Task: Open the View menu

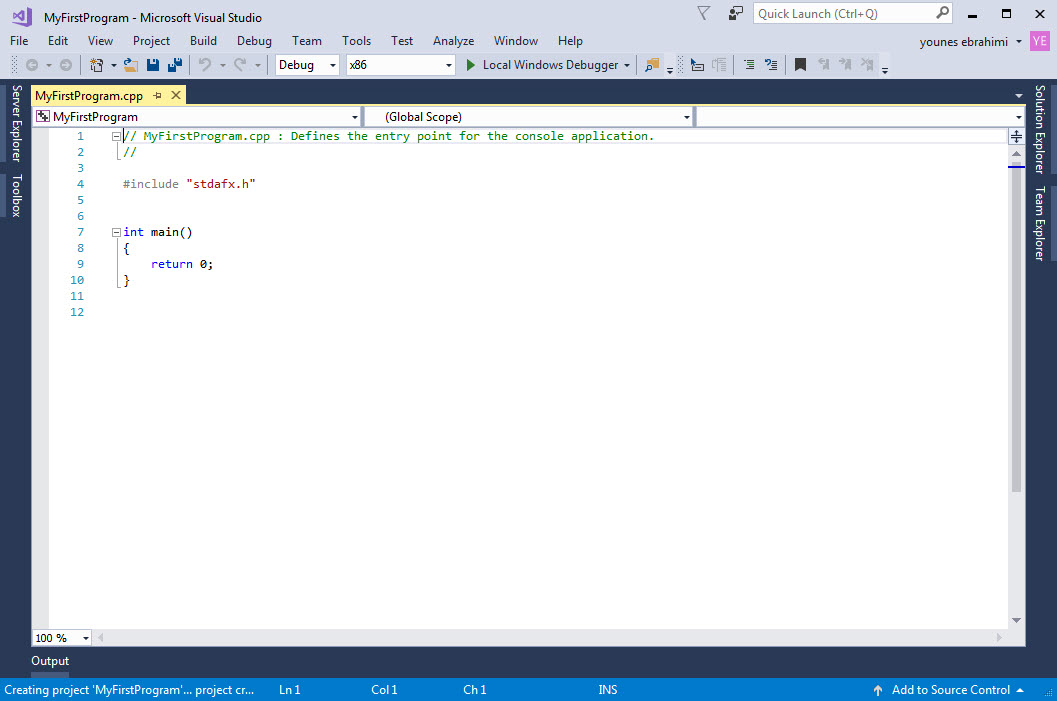Action: click(x=100, y=41)
